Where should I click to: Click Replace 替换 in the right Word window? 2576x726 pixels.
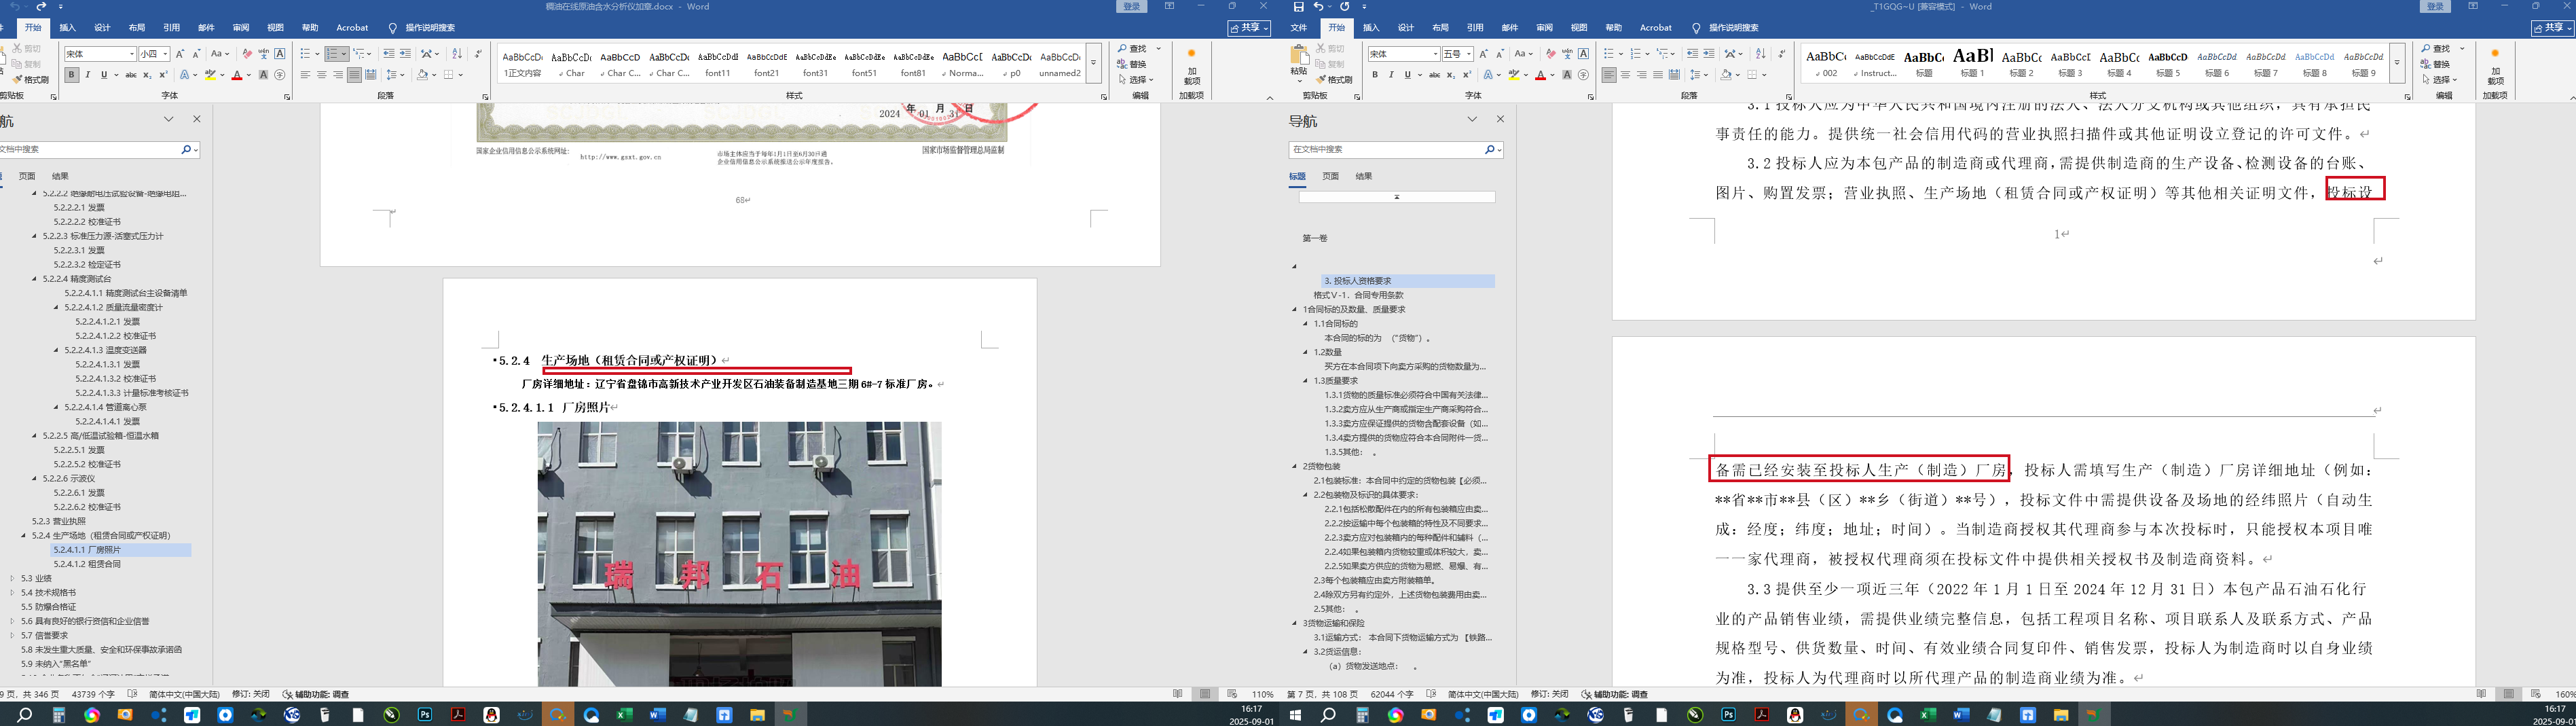(2437, 64)
